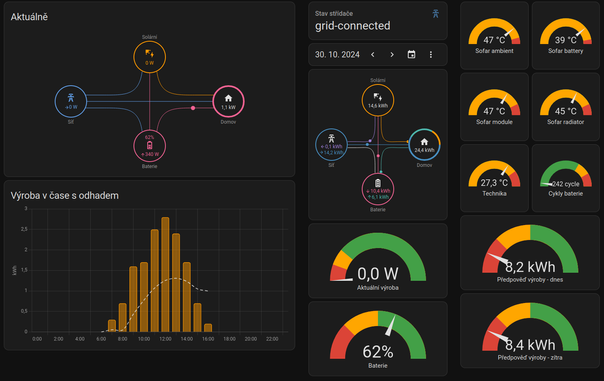Open the Domov node showing 1,1 kW

228,101
